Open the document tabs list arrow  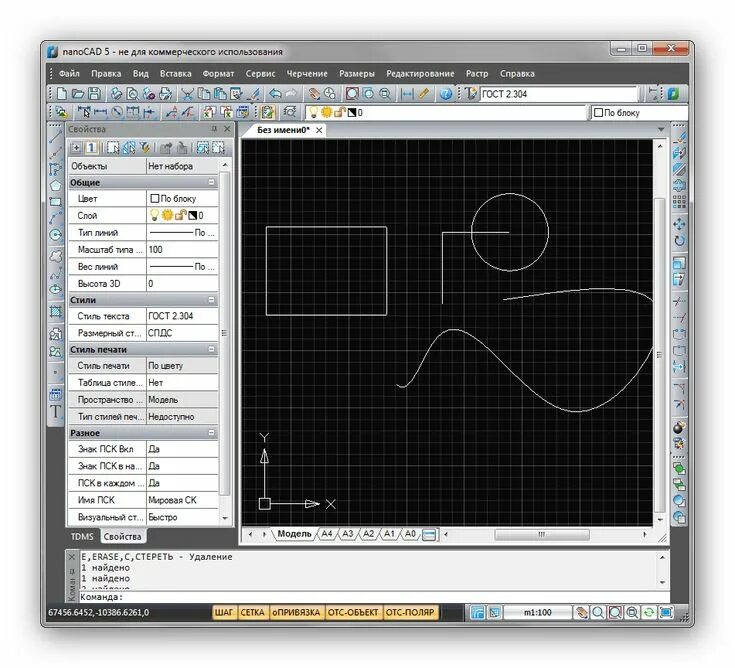pyautogui.click(x=661, y=129)
